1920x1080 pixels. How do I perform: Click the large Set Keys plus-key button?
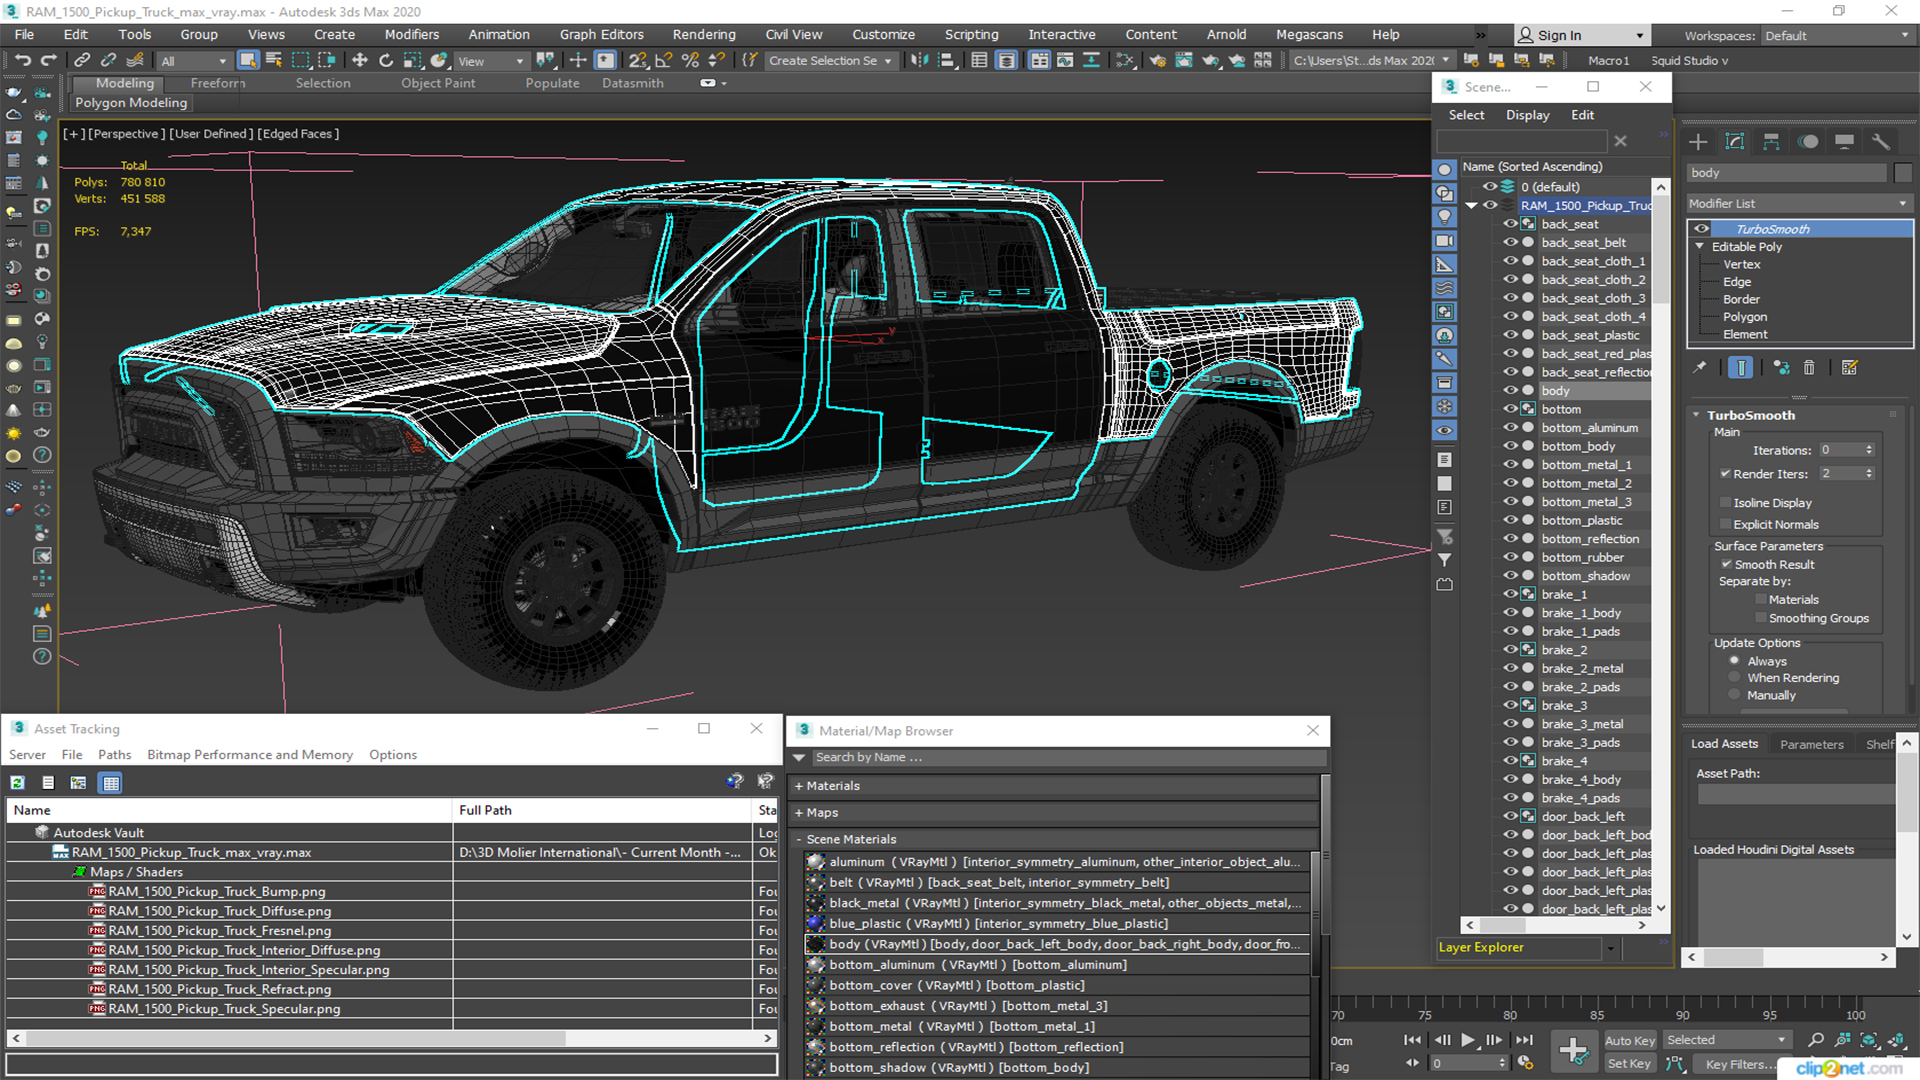[x=1573, y=1051]
